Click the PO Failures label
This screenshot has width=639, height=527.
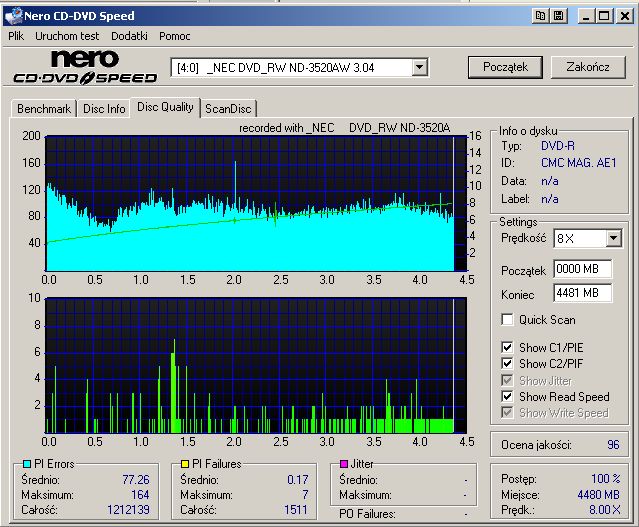click(x=367, y=514)
